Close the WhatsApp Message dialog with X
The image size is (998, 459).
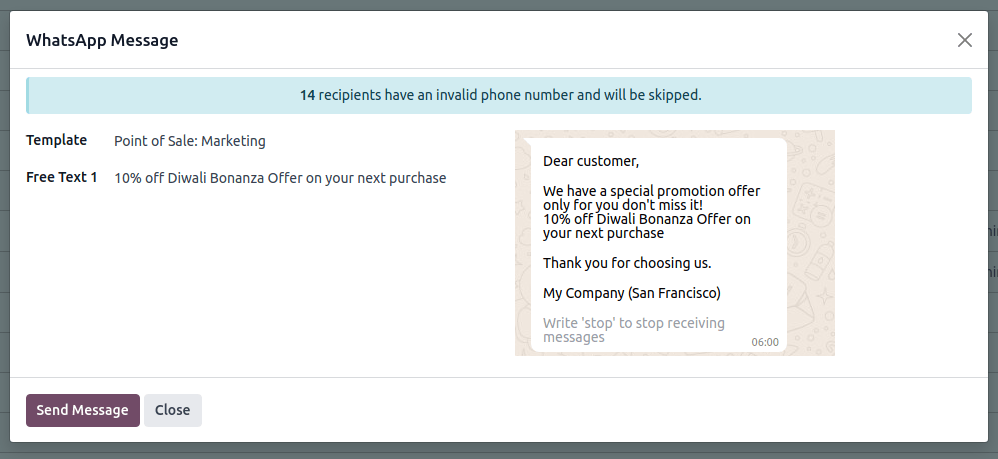pos(964,40)
